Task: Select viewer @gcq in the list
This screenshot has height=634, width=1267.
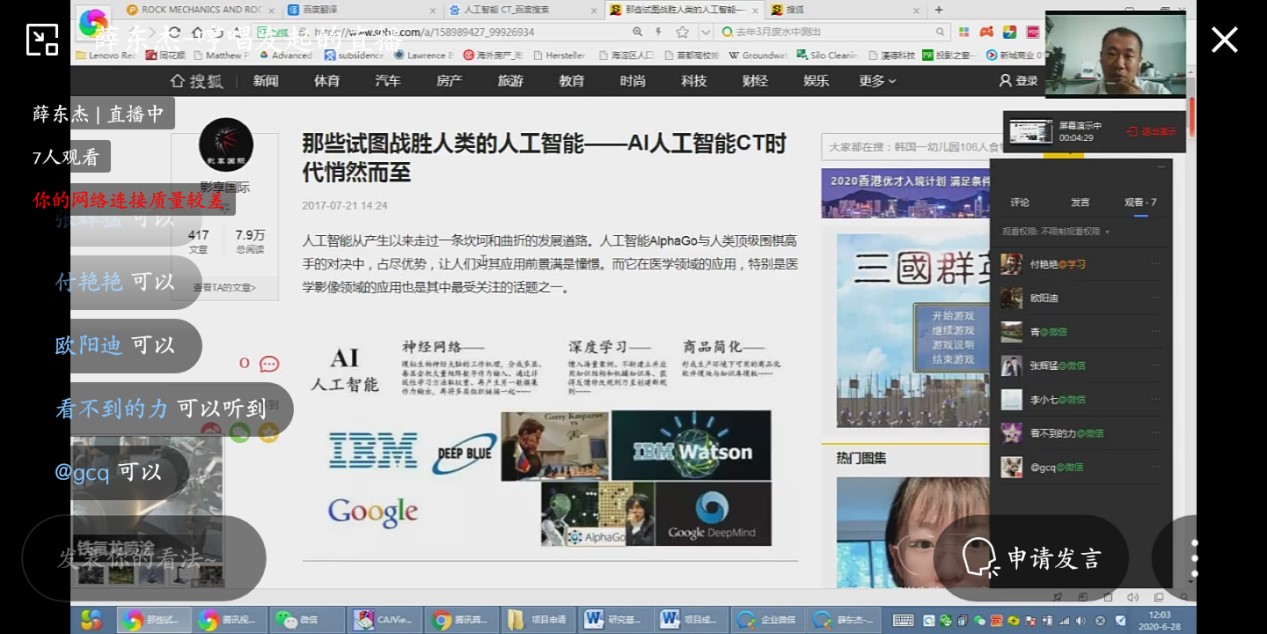Action: point(1082,467)
